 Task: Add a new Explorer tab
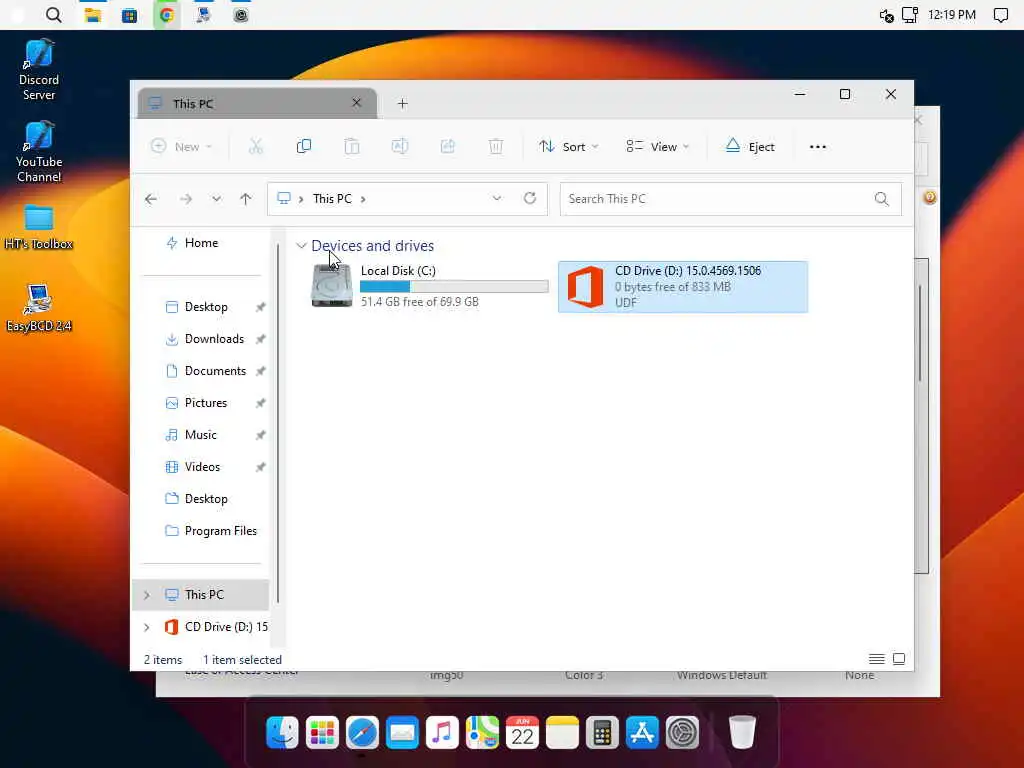pos(403,103)
